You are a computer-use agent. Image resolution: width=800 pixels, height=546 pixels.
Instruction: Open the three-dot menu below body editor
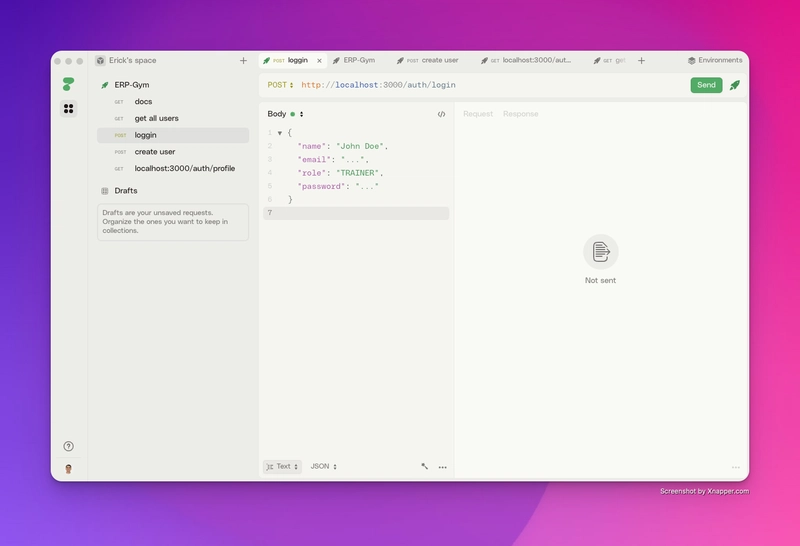click(442, 467)
